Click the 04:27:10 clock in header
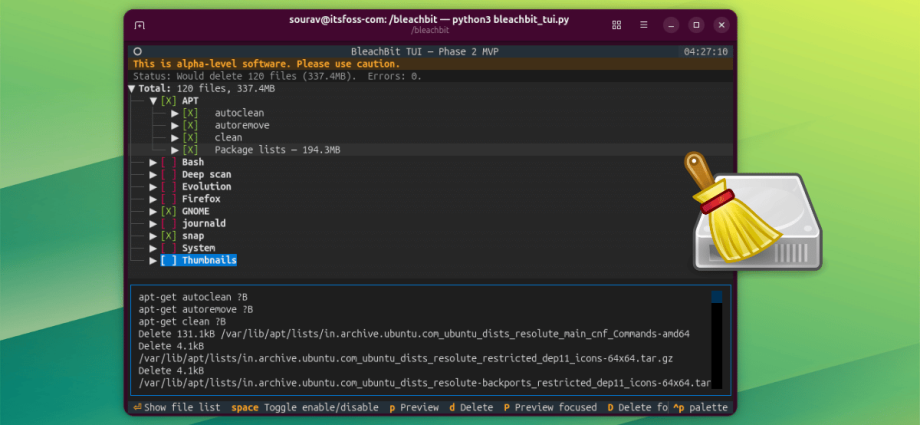This screenshot has width=920, height=425. coord(706,52)
